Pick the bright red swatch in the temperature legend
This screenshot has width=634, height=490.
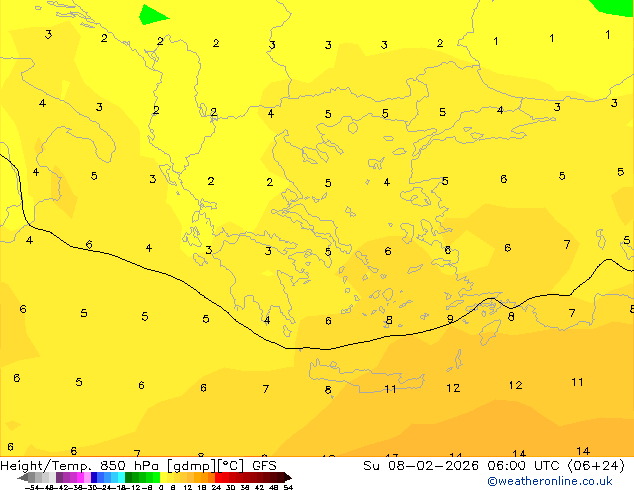point(218,477)
